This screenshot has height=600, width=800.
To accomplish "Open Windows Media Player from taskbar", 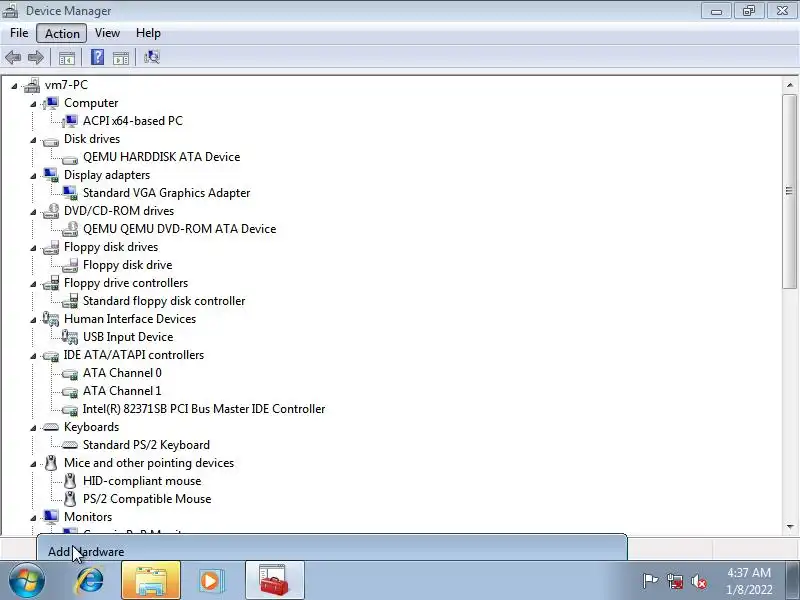I will pyautogui.click(x=210, y=581).
